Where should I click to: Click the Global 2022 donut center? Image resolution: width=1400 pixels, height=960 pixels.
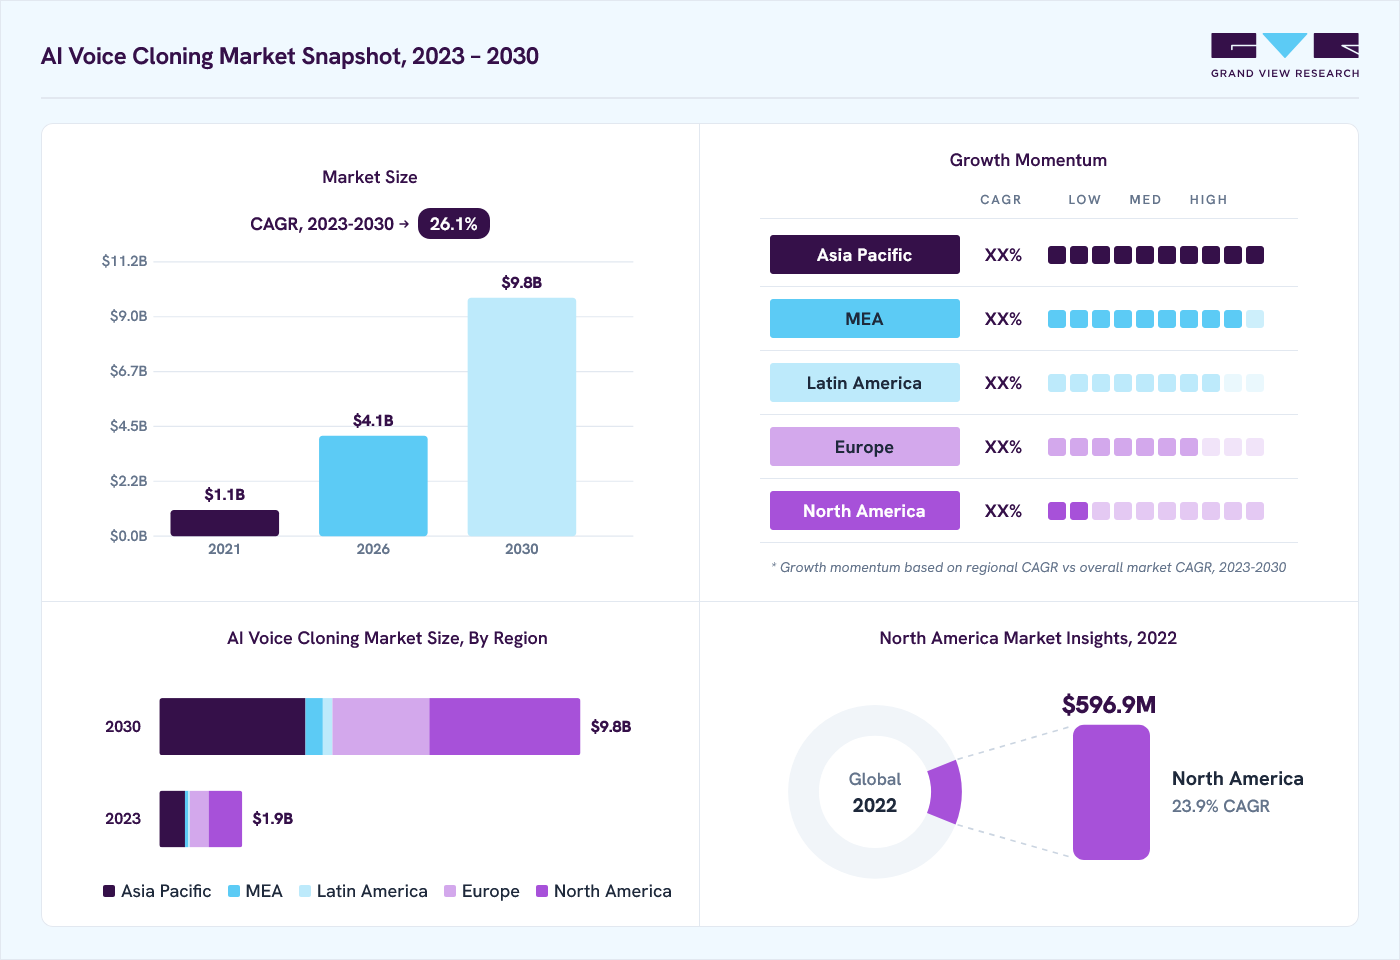tap(875, 792)
